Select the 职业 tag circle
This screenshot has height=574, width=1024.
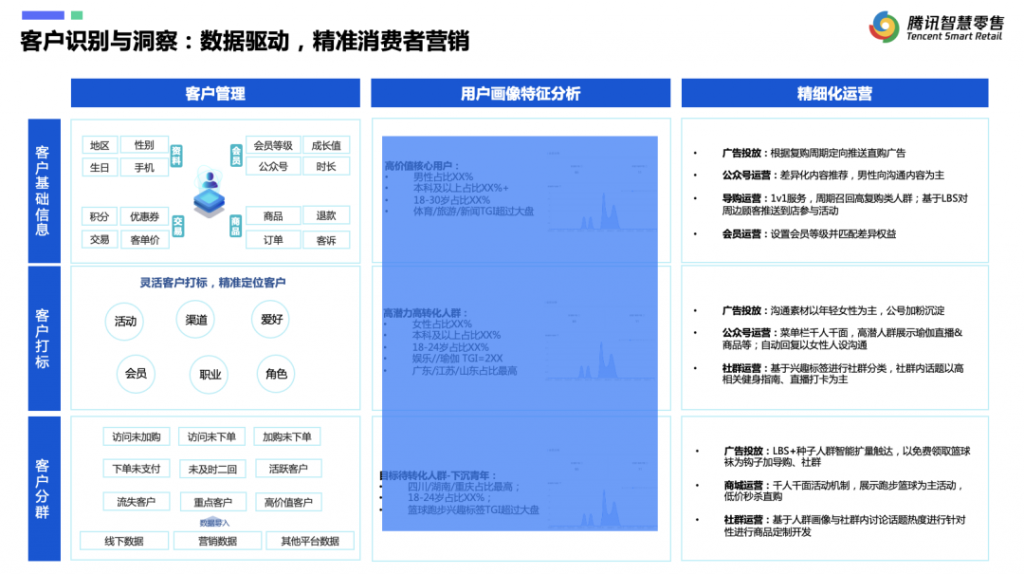pos(210,374)
